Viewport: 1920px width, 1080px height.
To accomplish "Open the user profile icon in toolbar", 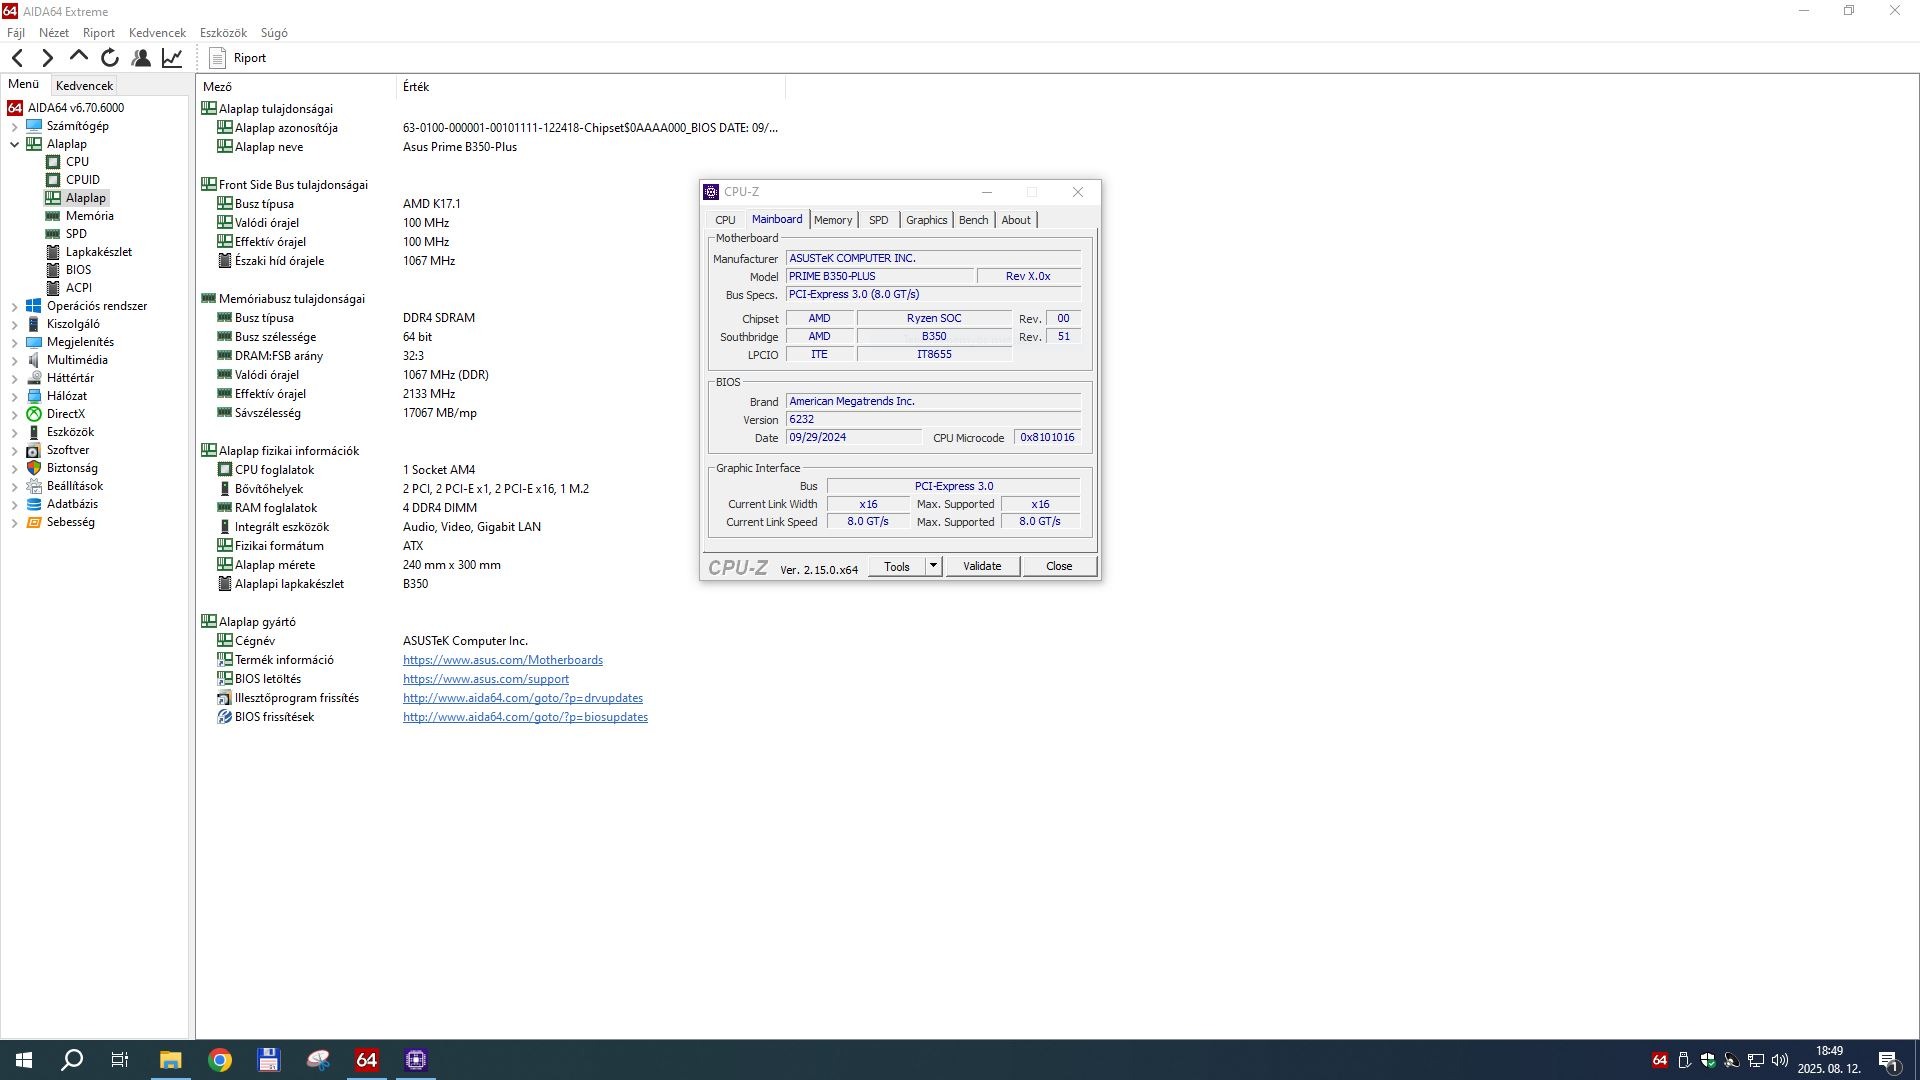I will (141, 58).
